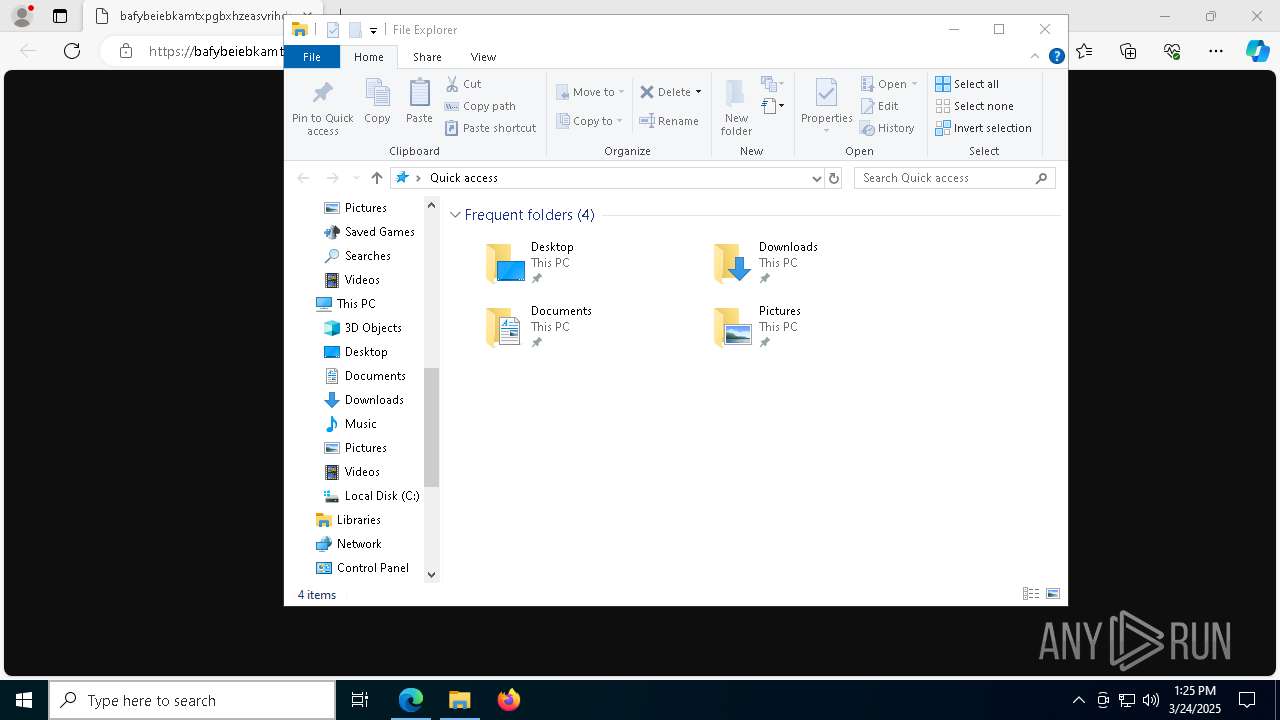Go up one folder level arrow
Screen dimensions: 1280x720
(376, 178)
